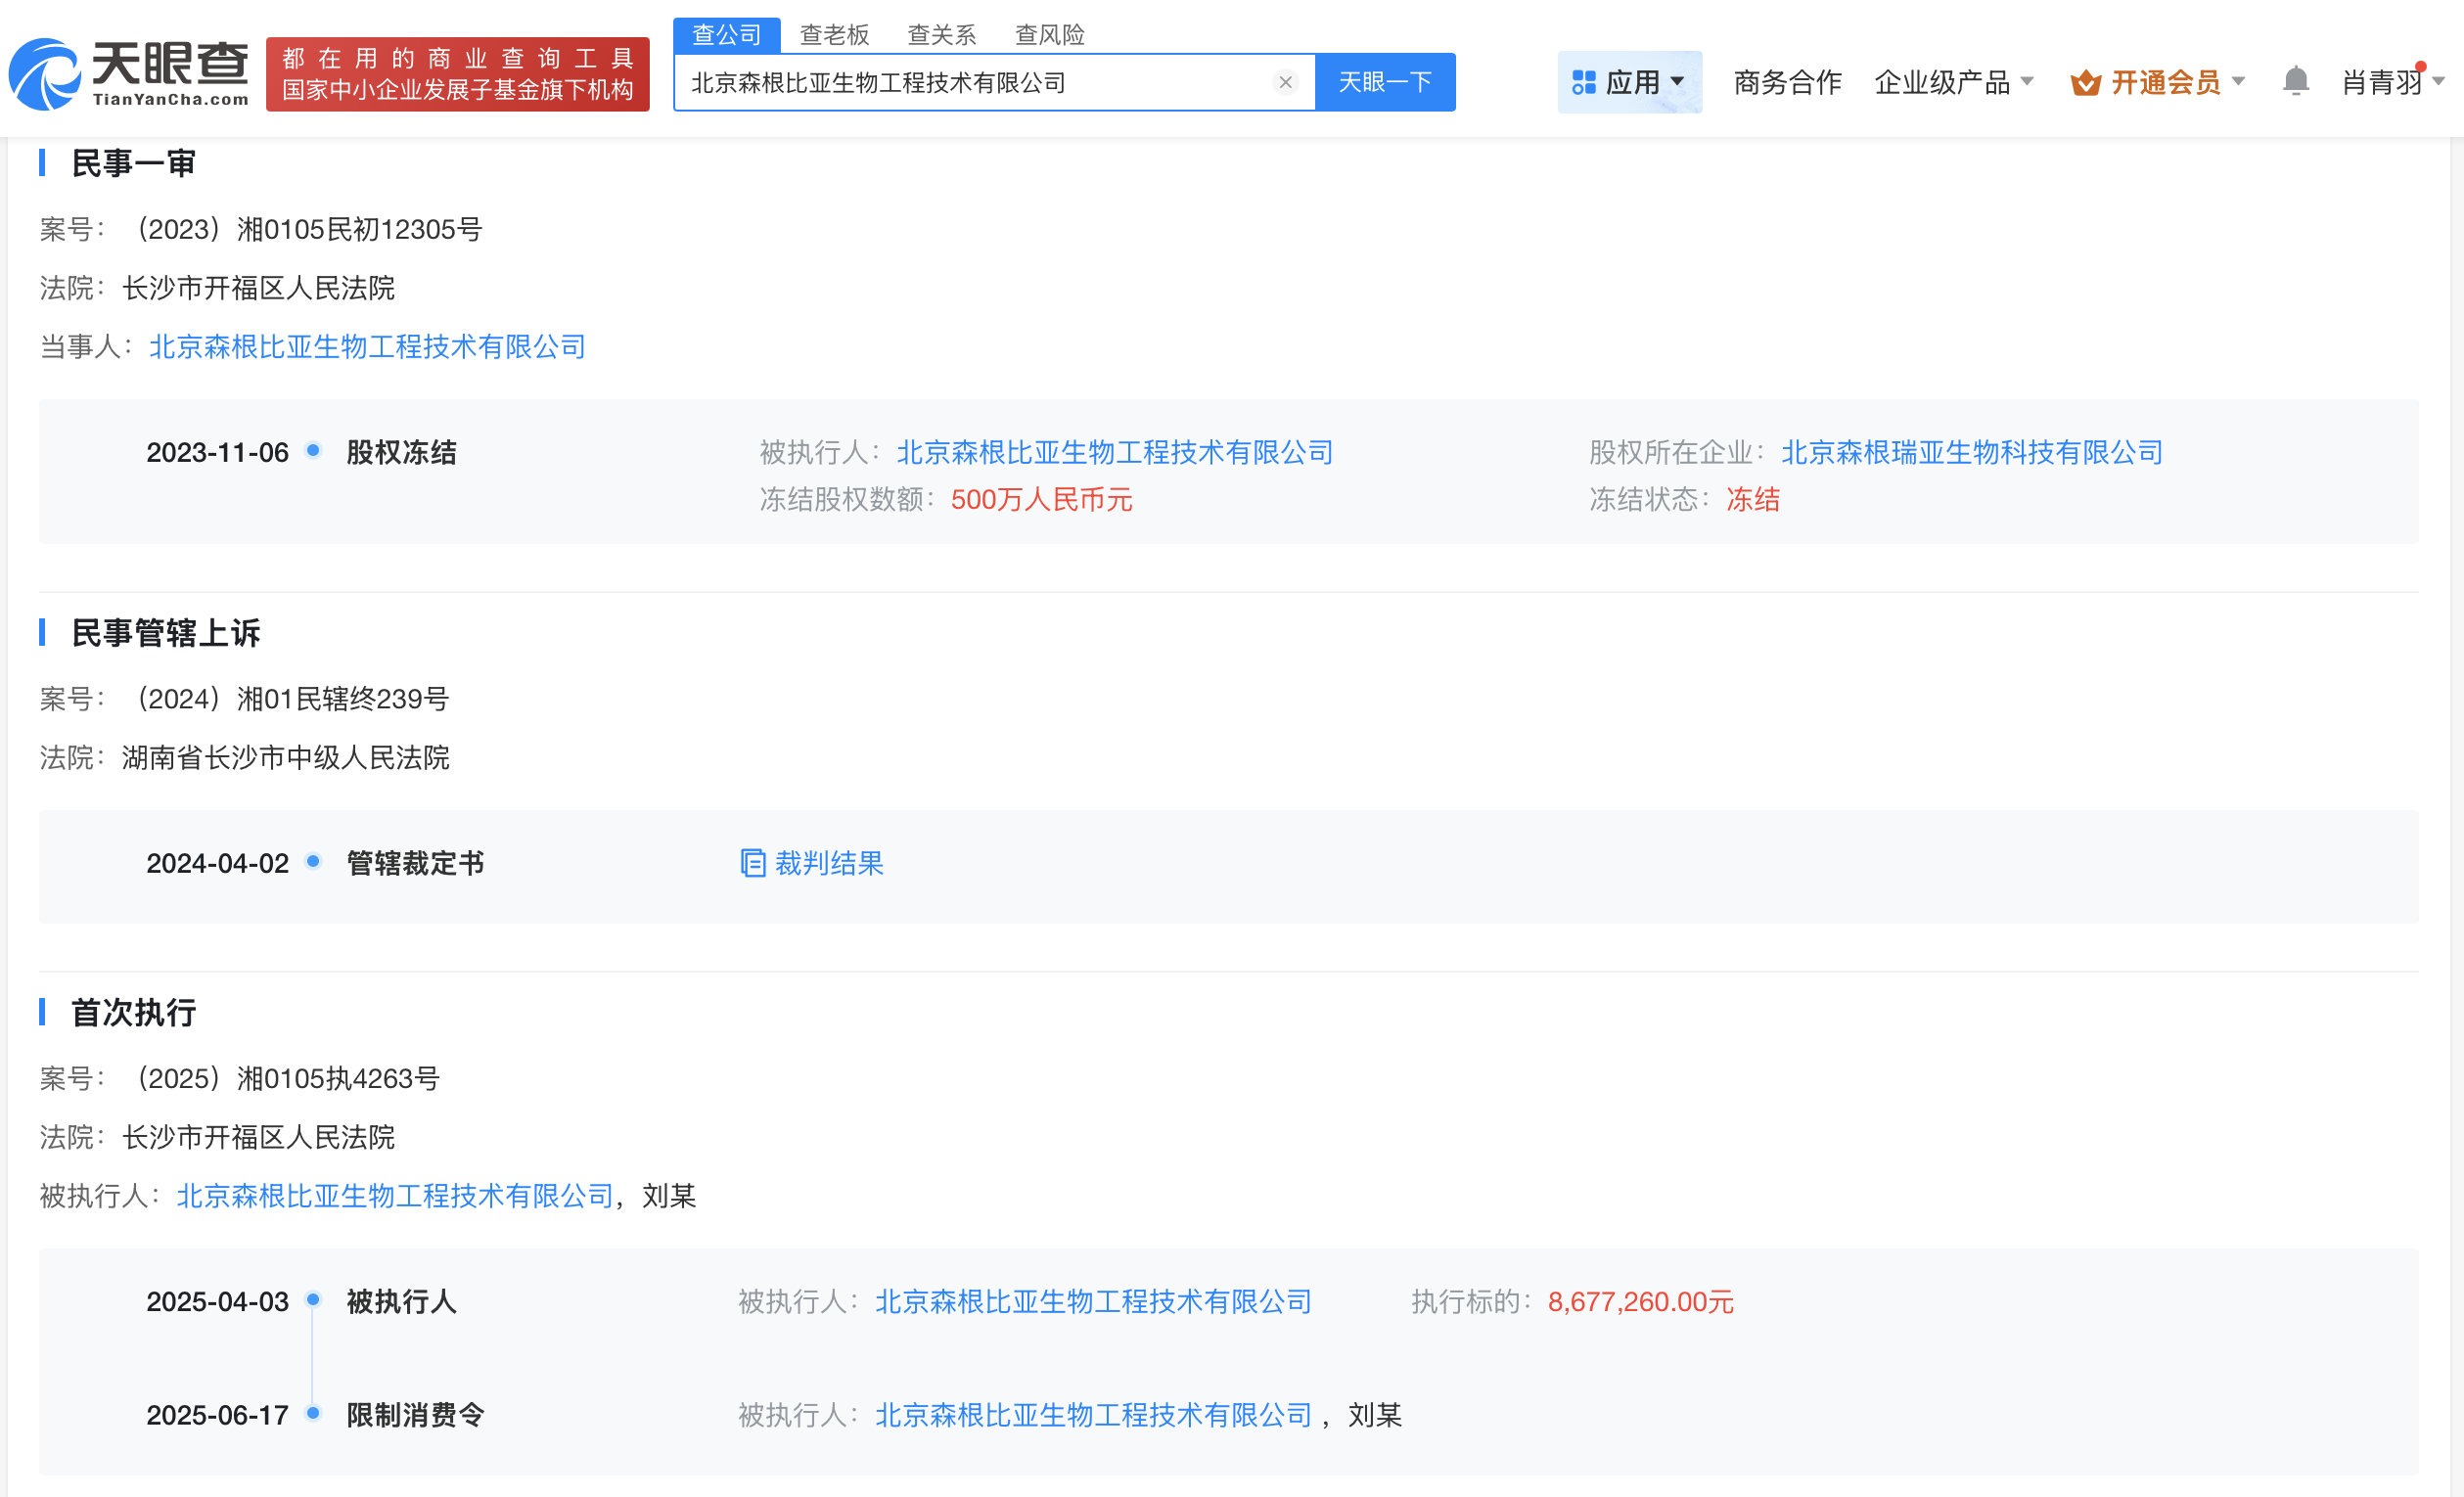Open 北京森根瑞亚生物科技有限公司 link

(x=1971, y=452)
